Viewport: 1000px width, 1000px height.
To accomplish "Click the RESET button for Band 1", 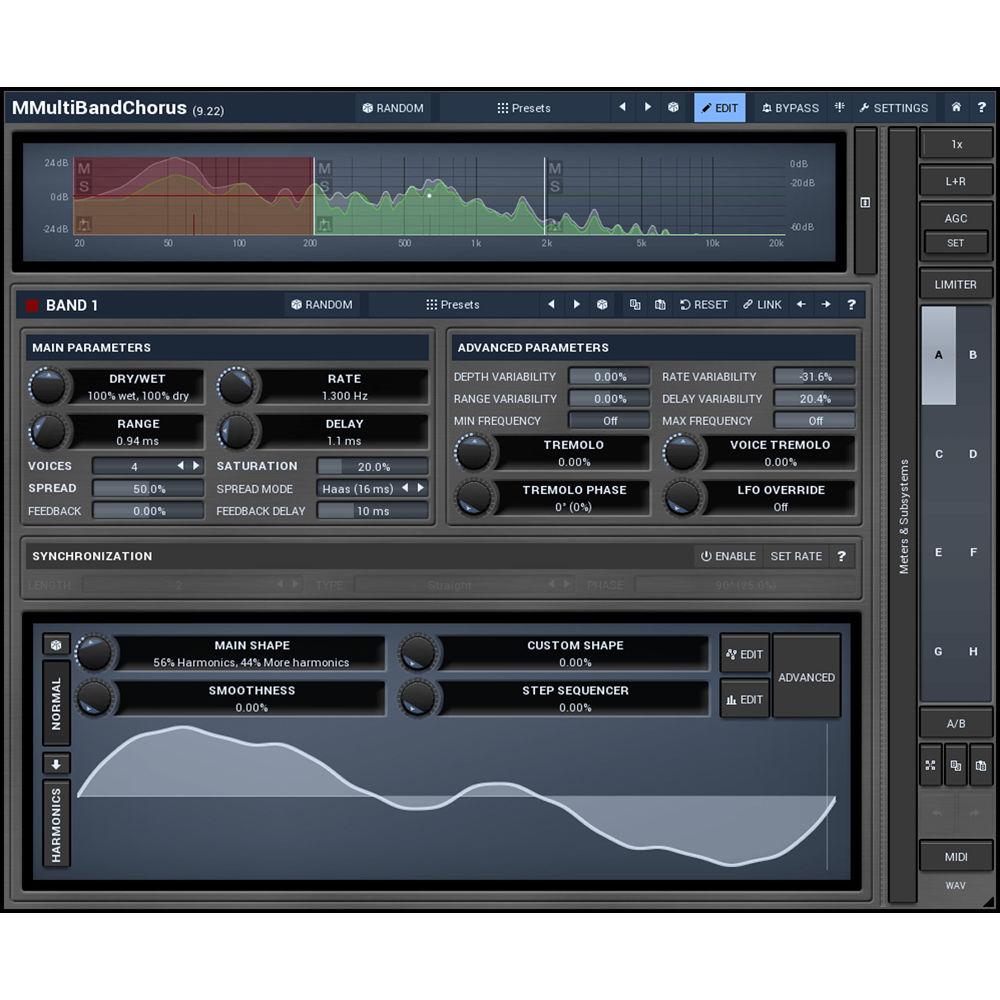I will pyautogui.click(x=704, y=304).
